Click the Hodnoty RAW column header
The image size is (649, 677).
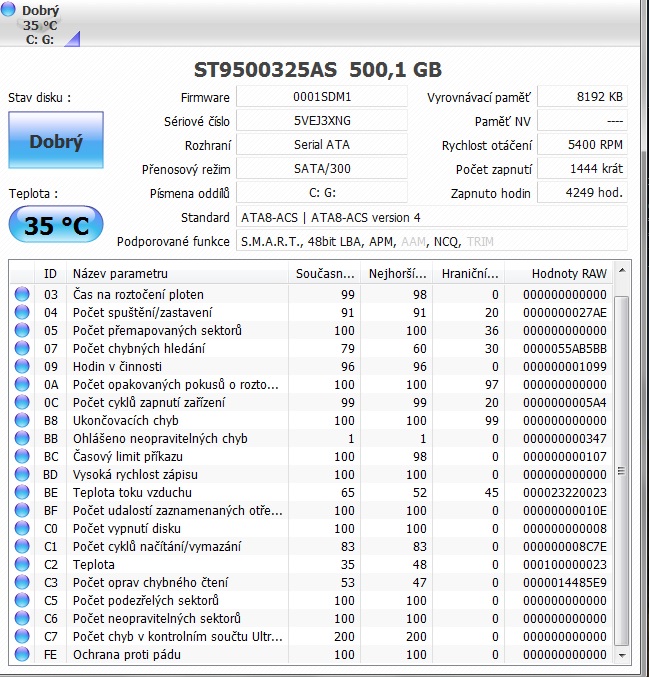559,273
